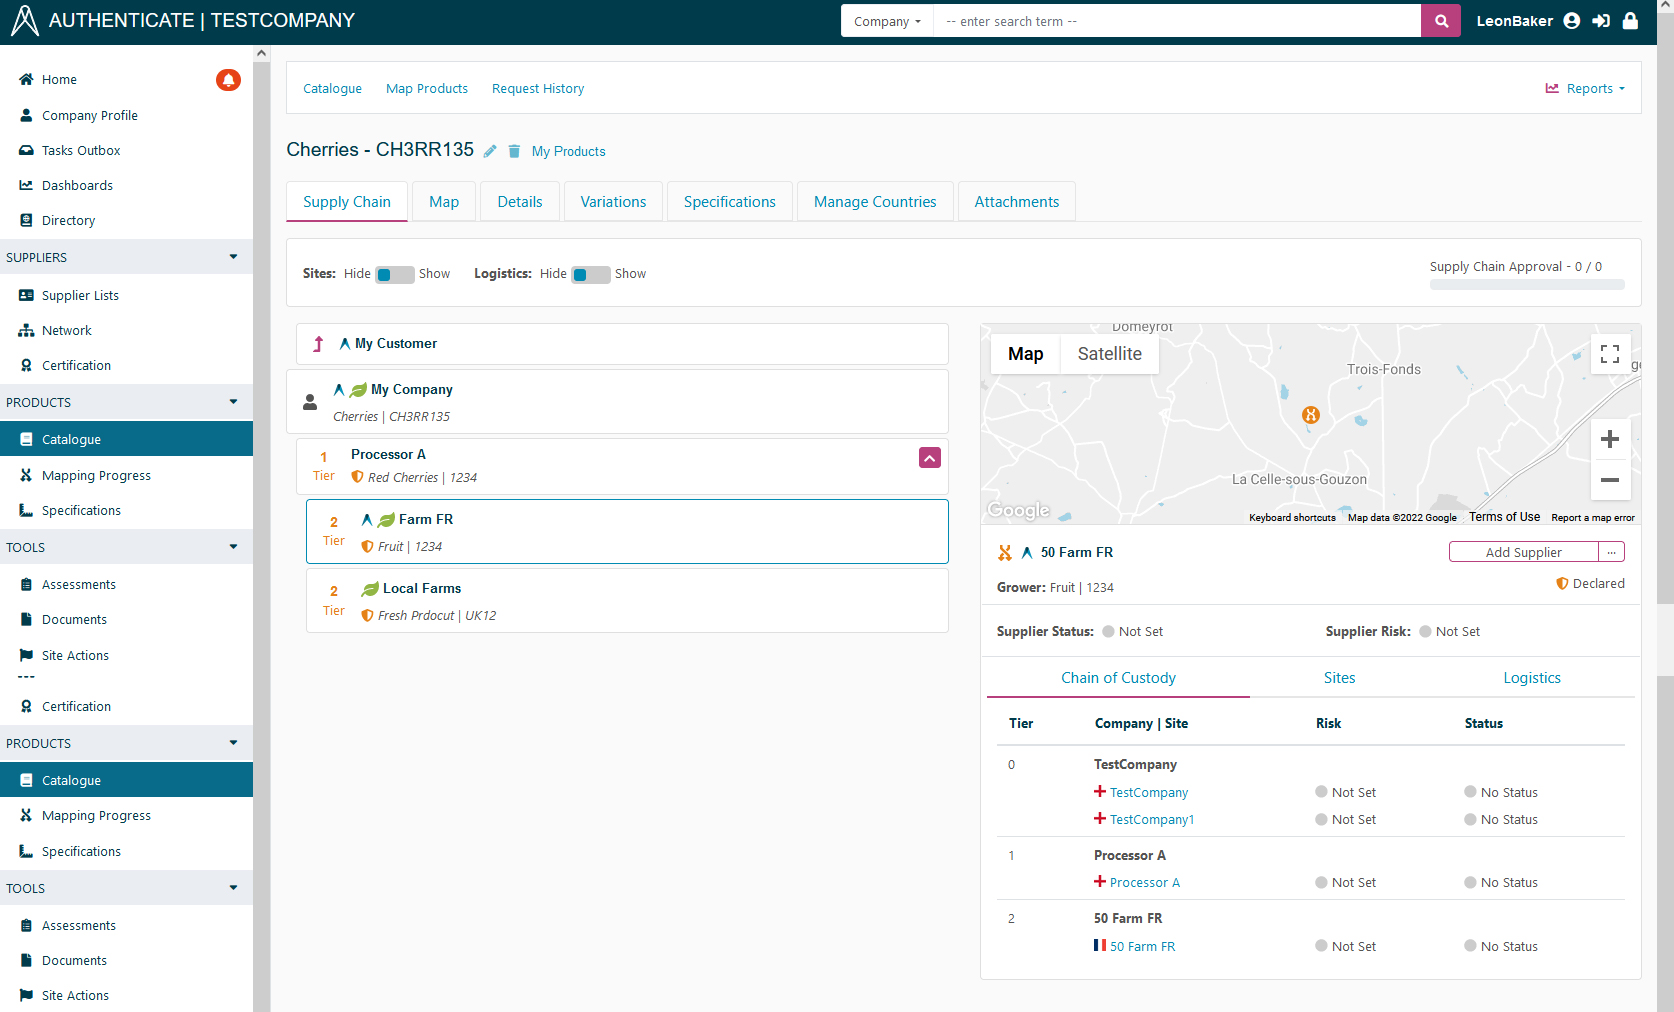Zoom in on the map
The height and width of the screenshot is (1012, 1674).
[1610, 439]
